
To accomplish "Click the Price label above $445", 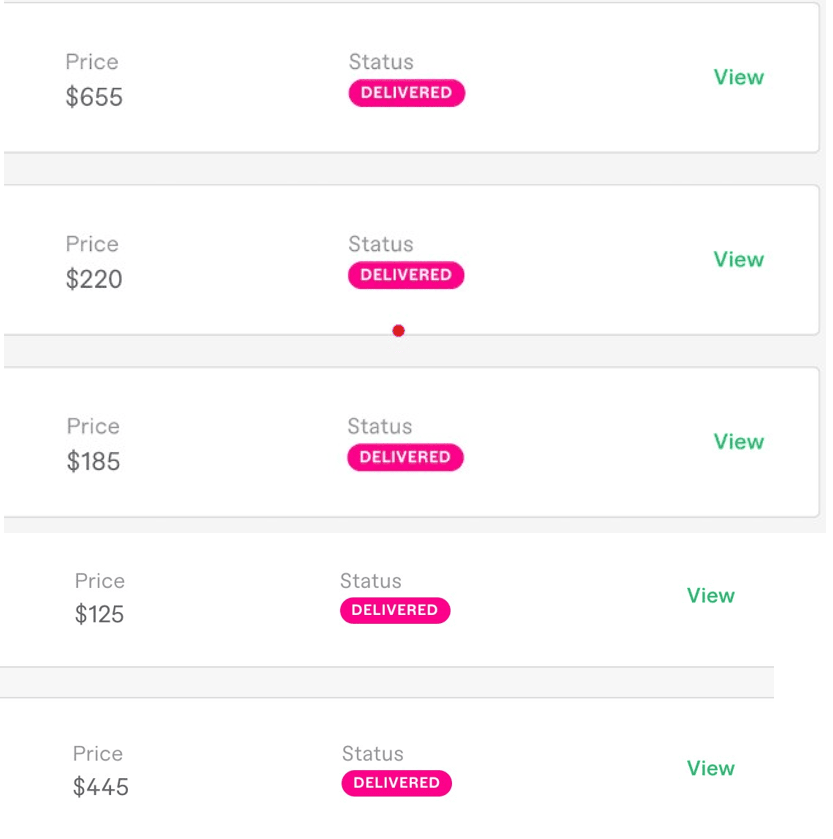I will point(98,754).
